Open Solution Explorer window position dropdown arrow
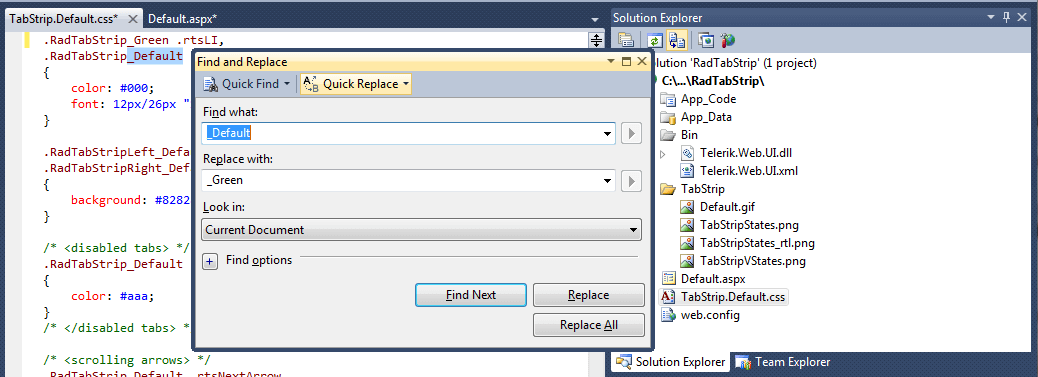This screenshot has width=1038, height=377. 990,17
